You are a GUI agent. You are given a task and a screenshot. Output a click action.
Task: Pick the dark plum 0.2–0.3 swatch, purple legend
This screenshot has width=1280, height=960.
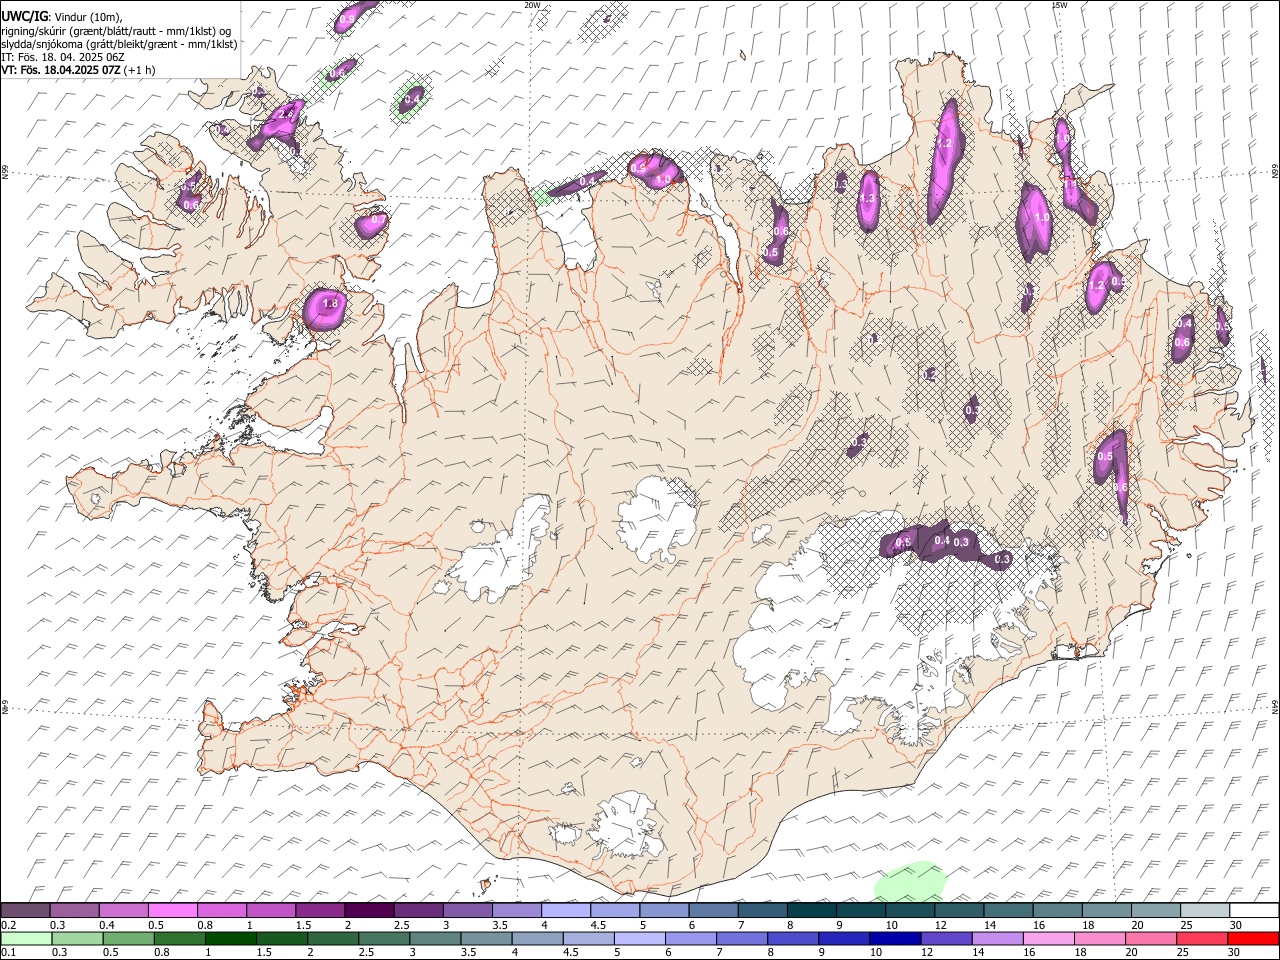pos(26,911)
